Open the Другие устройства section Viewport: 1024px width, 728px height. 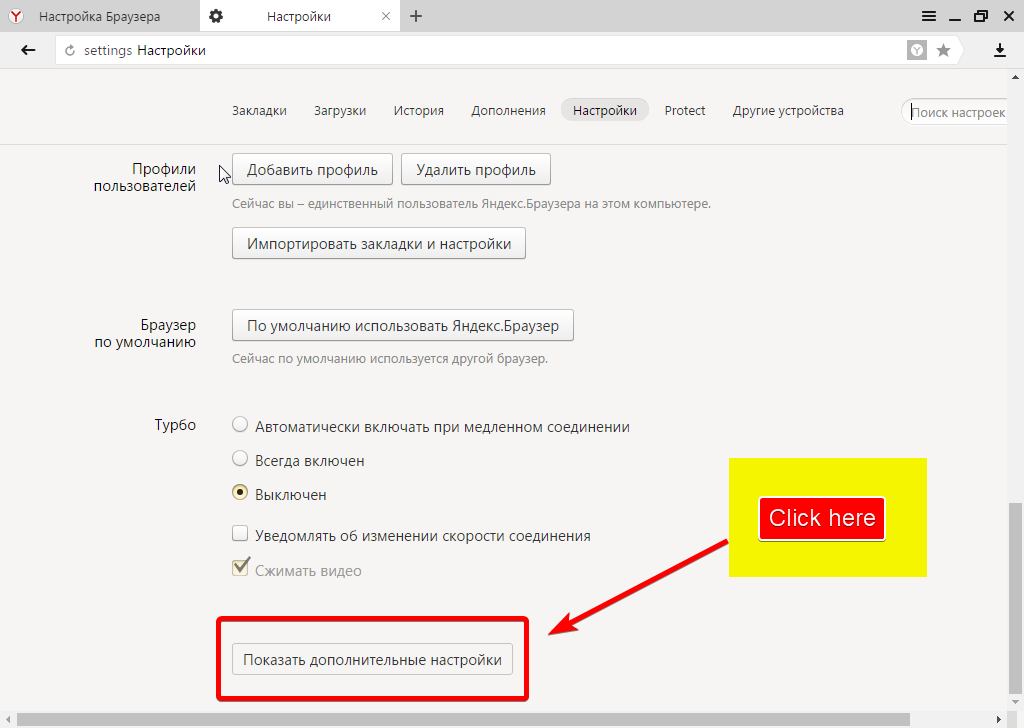[788, 110]
